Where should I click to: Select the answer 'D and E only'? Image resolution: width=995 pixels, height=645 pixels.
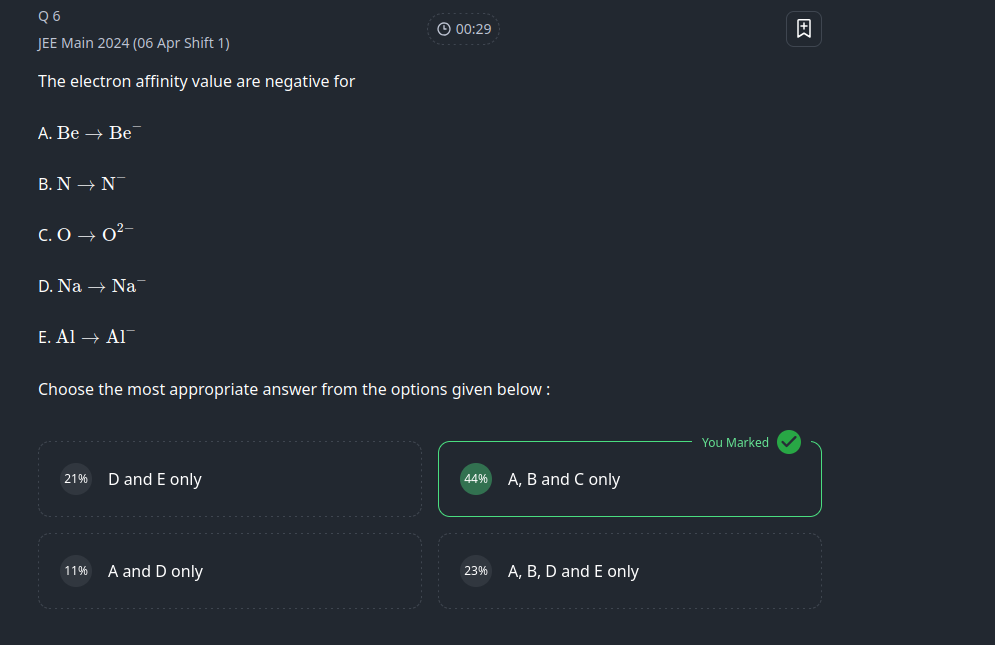155,479
